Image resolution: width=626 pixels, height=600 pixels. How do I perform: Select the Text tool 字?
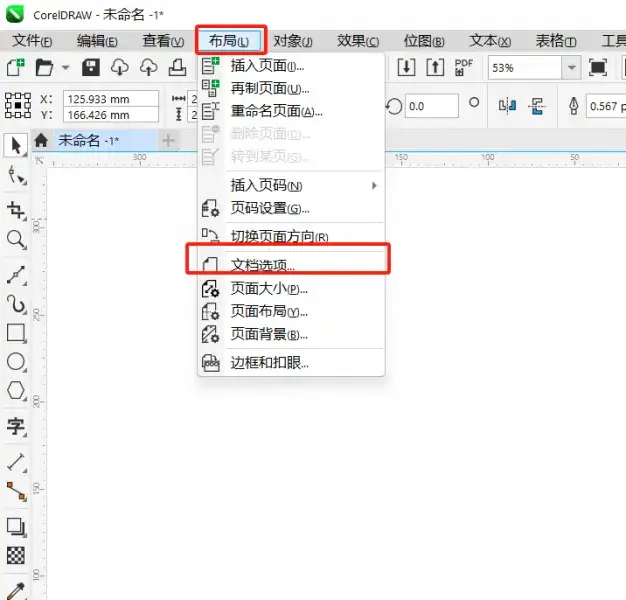[16, 426]
